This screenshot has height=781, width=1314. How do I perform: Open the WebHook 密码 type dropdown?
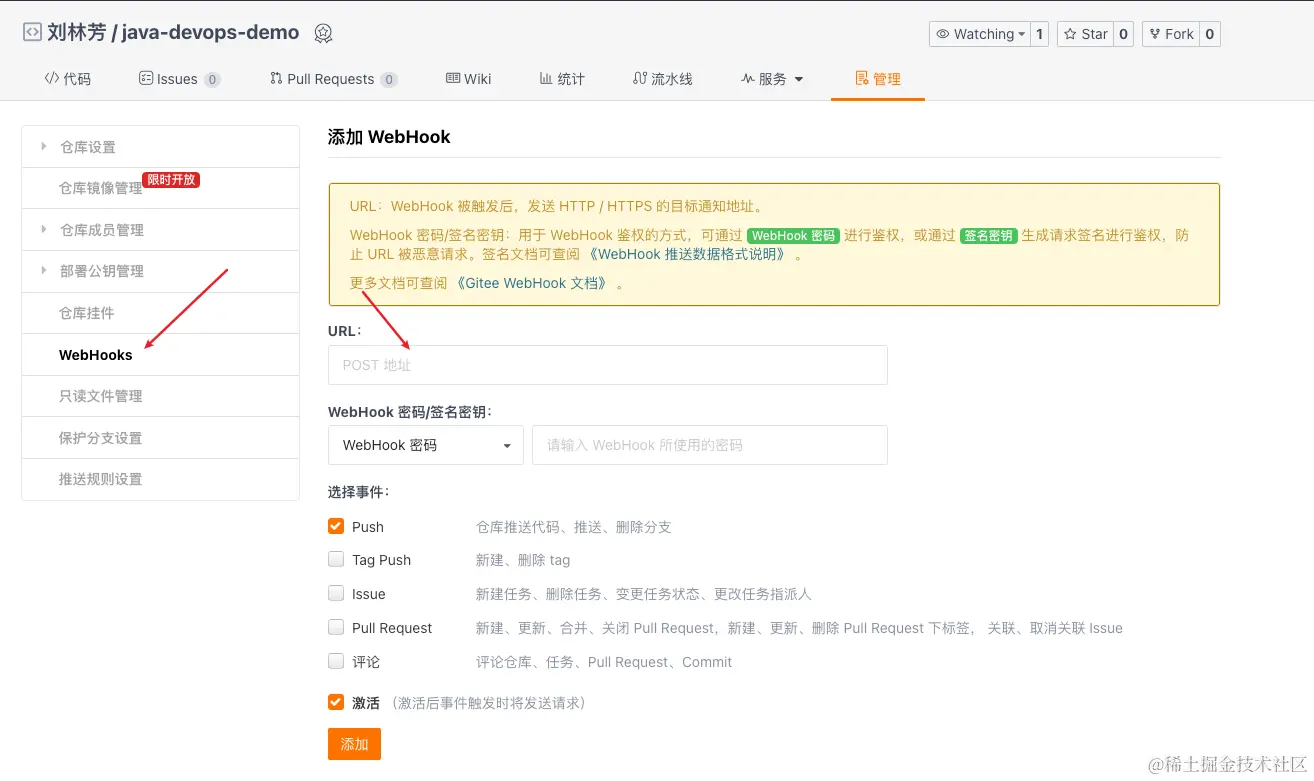[x=426, y=445]
